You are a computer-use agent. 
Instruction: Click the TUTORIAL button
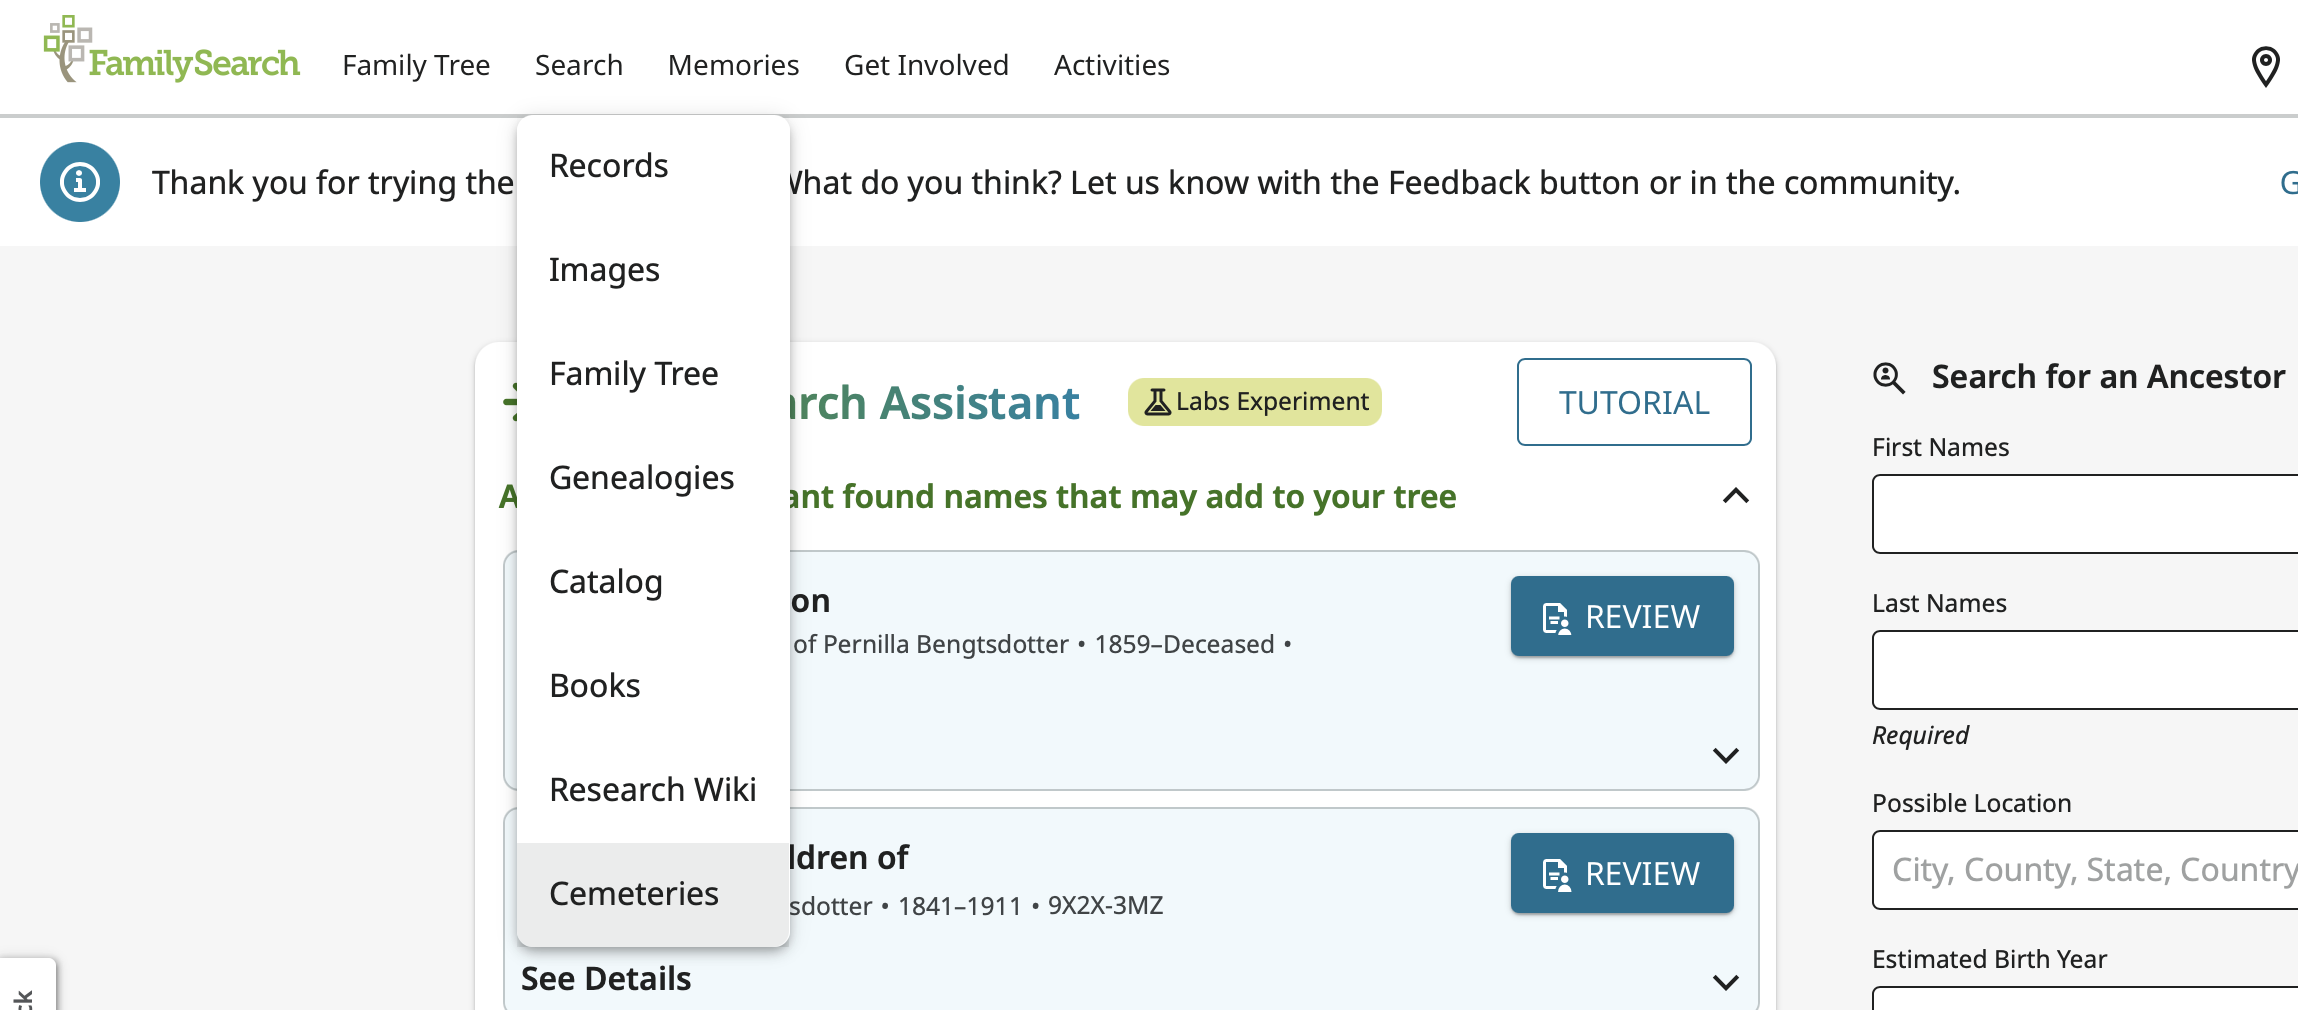click(1634, 402)
